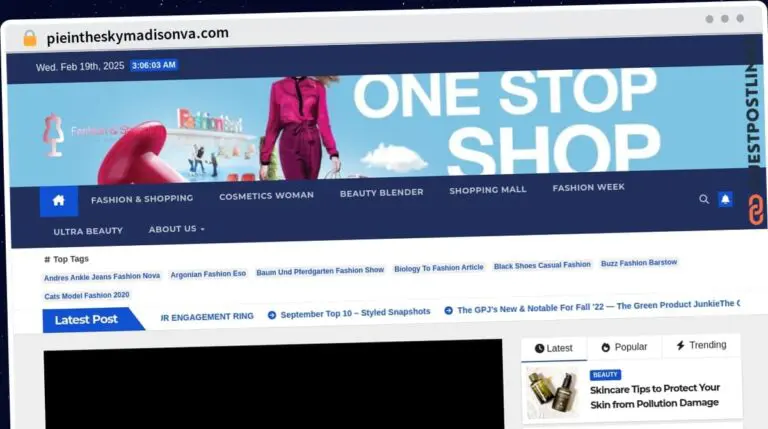Open Fashion & Shopping menu item
The image size is (768, 429).
coord(142,199)
